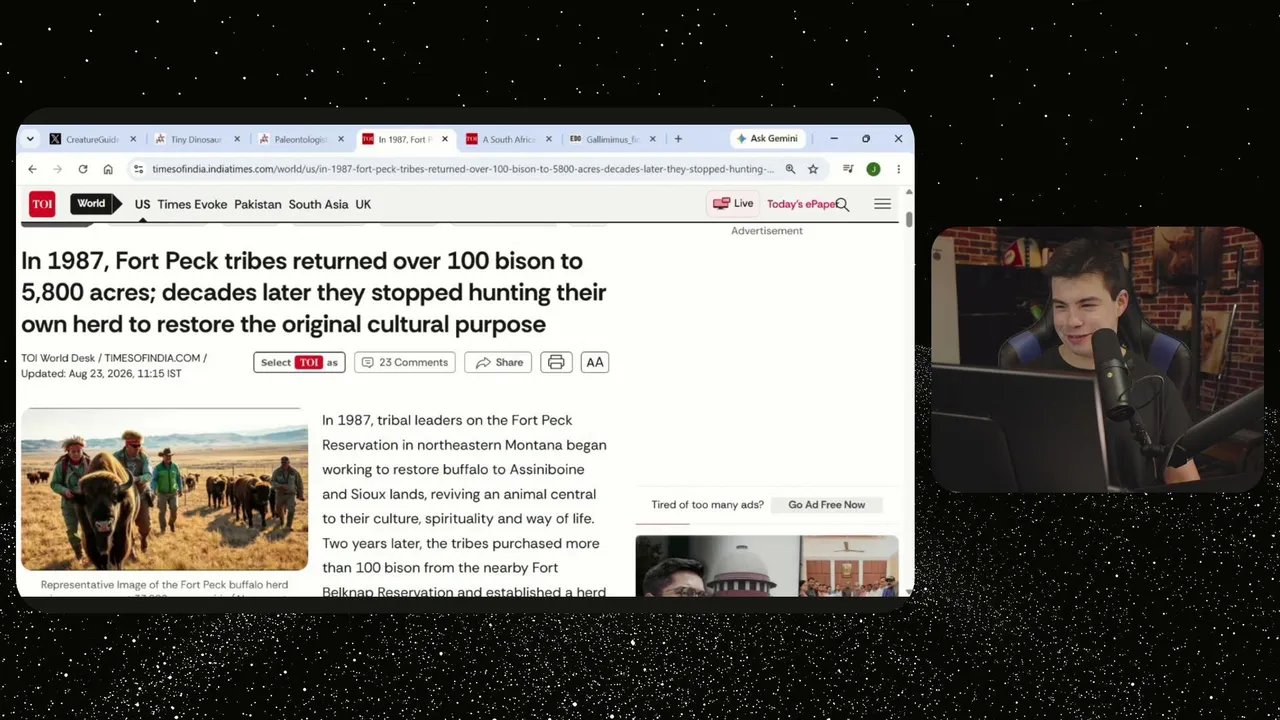This screenshot has width=1280, height=720.
Task: Open the green profile avatar
Action: [873, 169]
